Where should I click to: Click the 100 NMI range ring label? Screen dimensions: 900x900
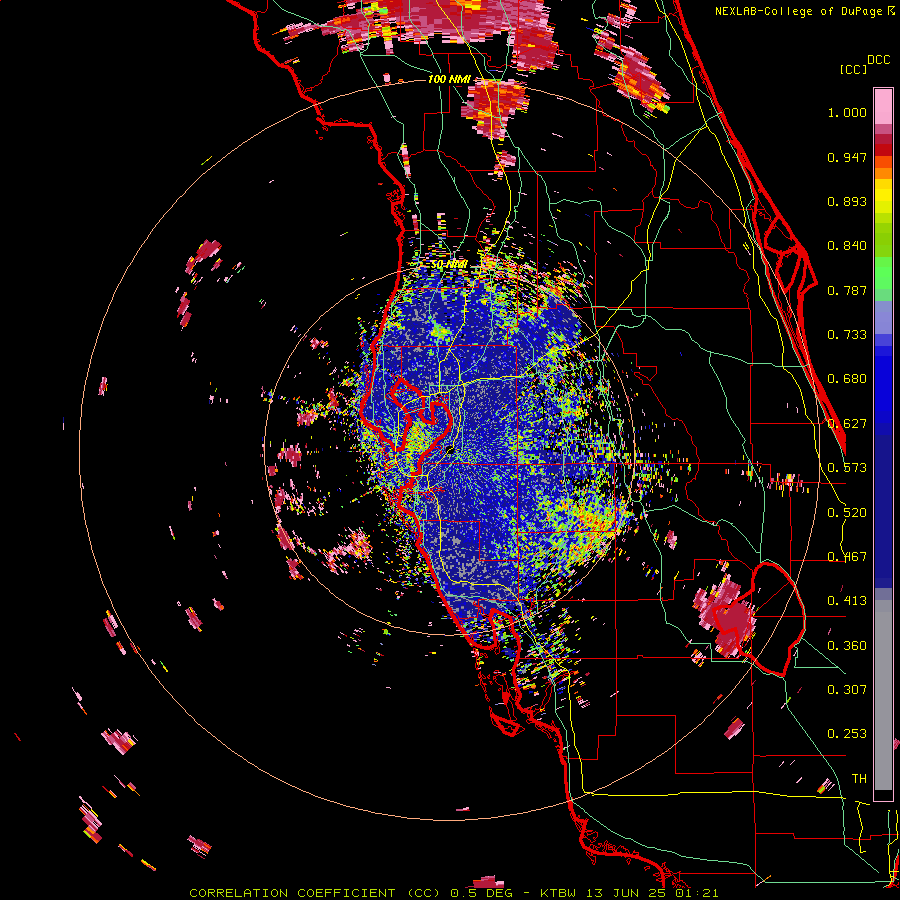pos(449,79)
